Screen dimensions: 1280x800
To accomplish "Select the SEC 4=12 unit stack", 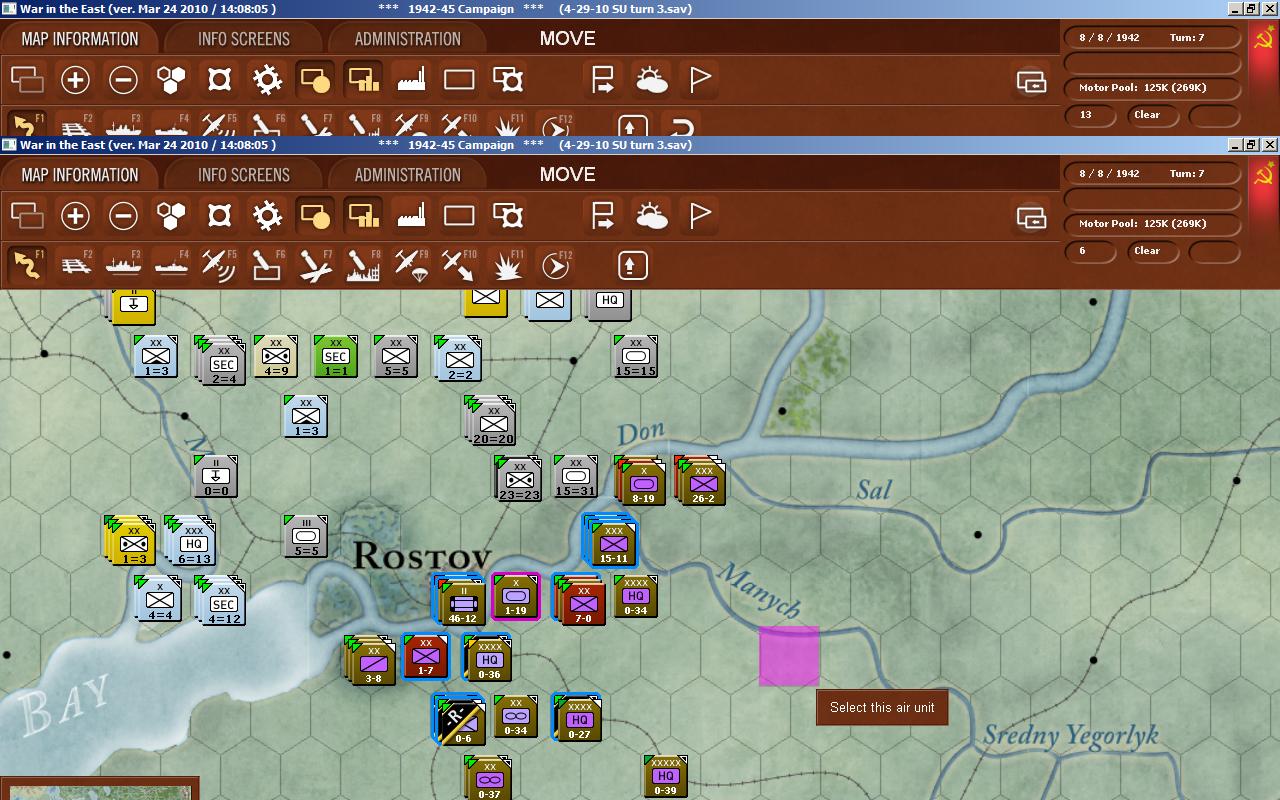I will [221, 600].
